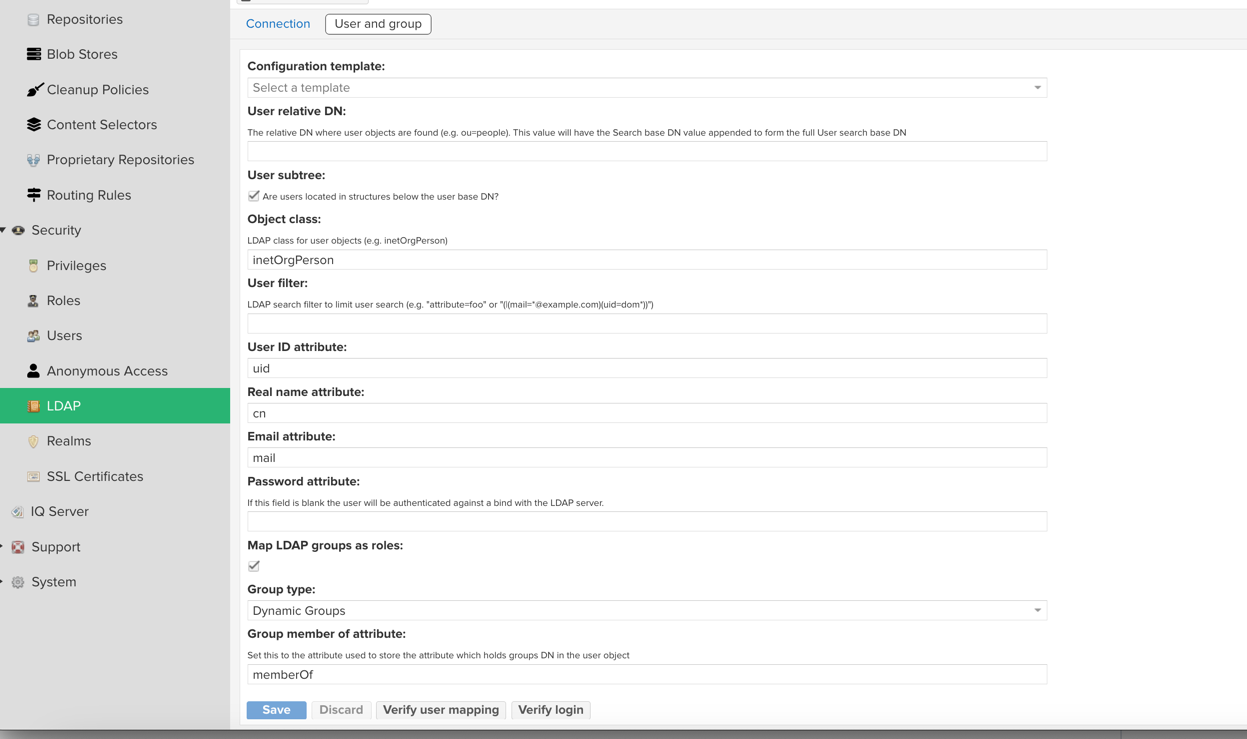Toggle the User subtree checkbox
The height and width of the screenshot is (739, 1247).
[x=254, y=196]
